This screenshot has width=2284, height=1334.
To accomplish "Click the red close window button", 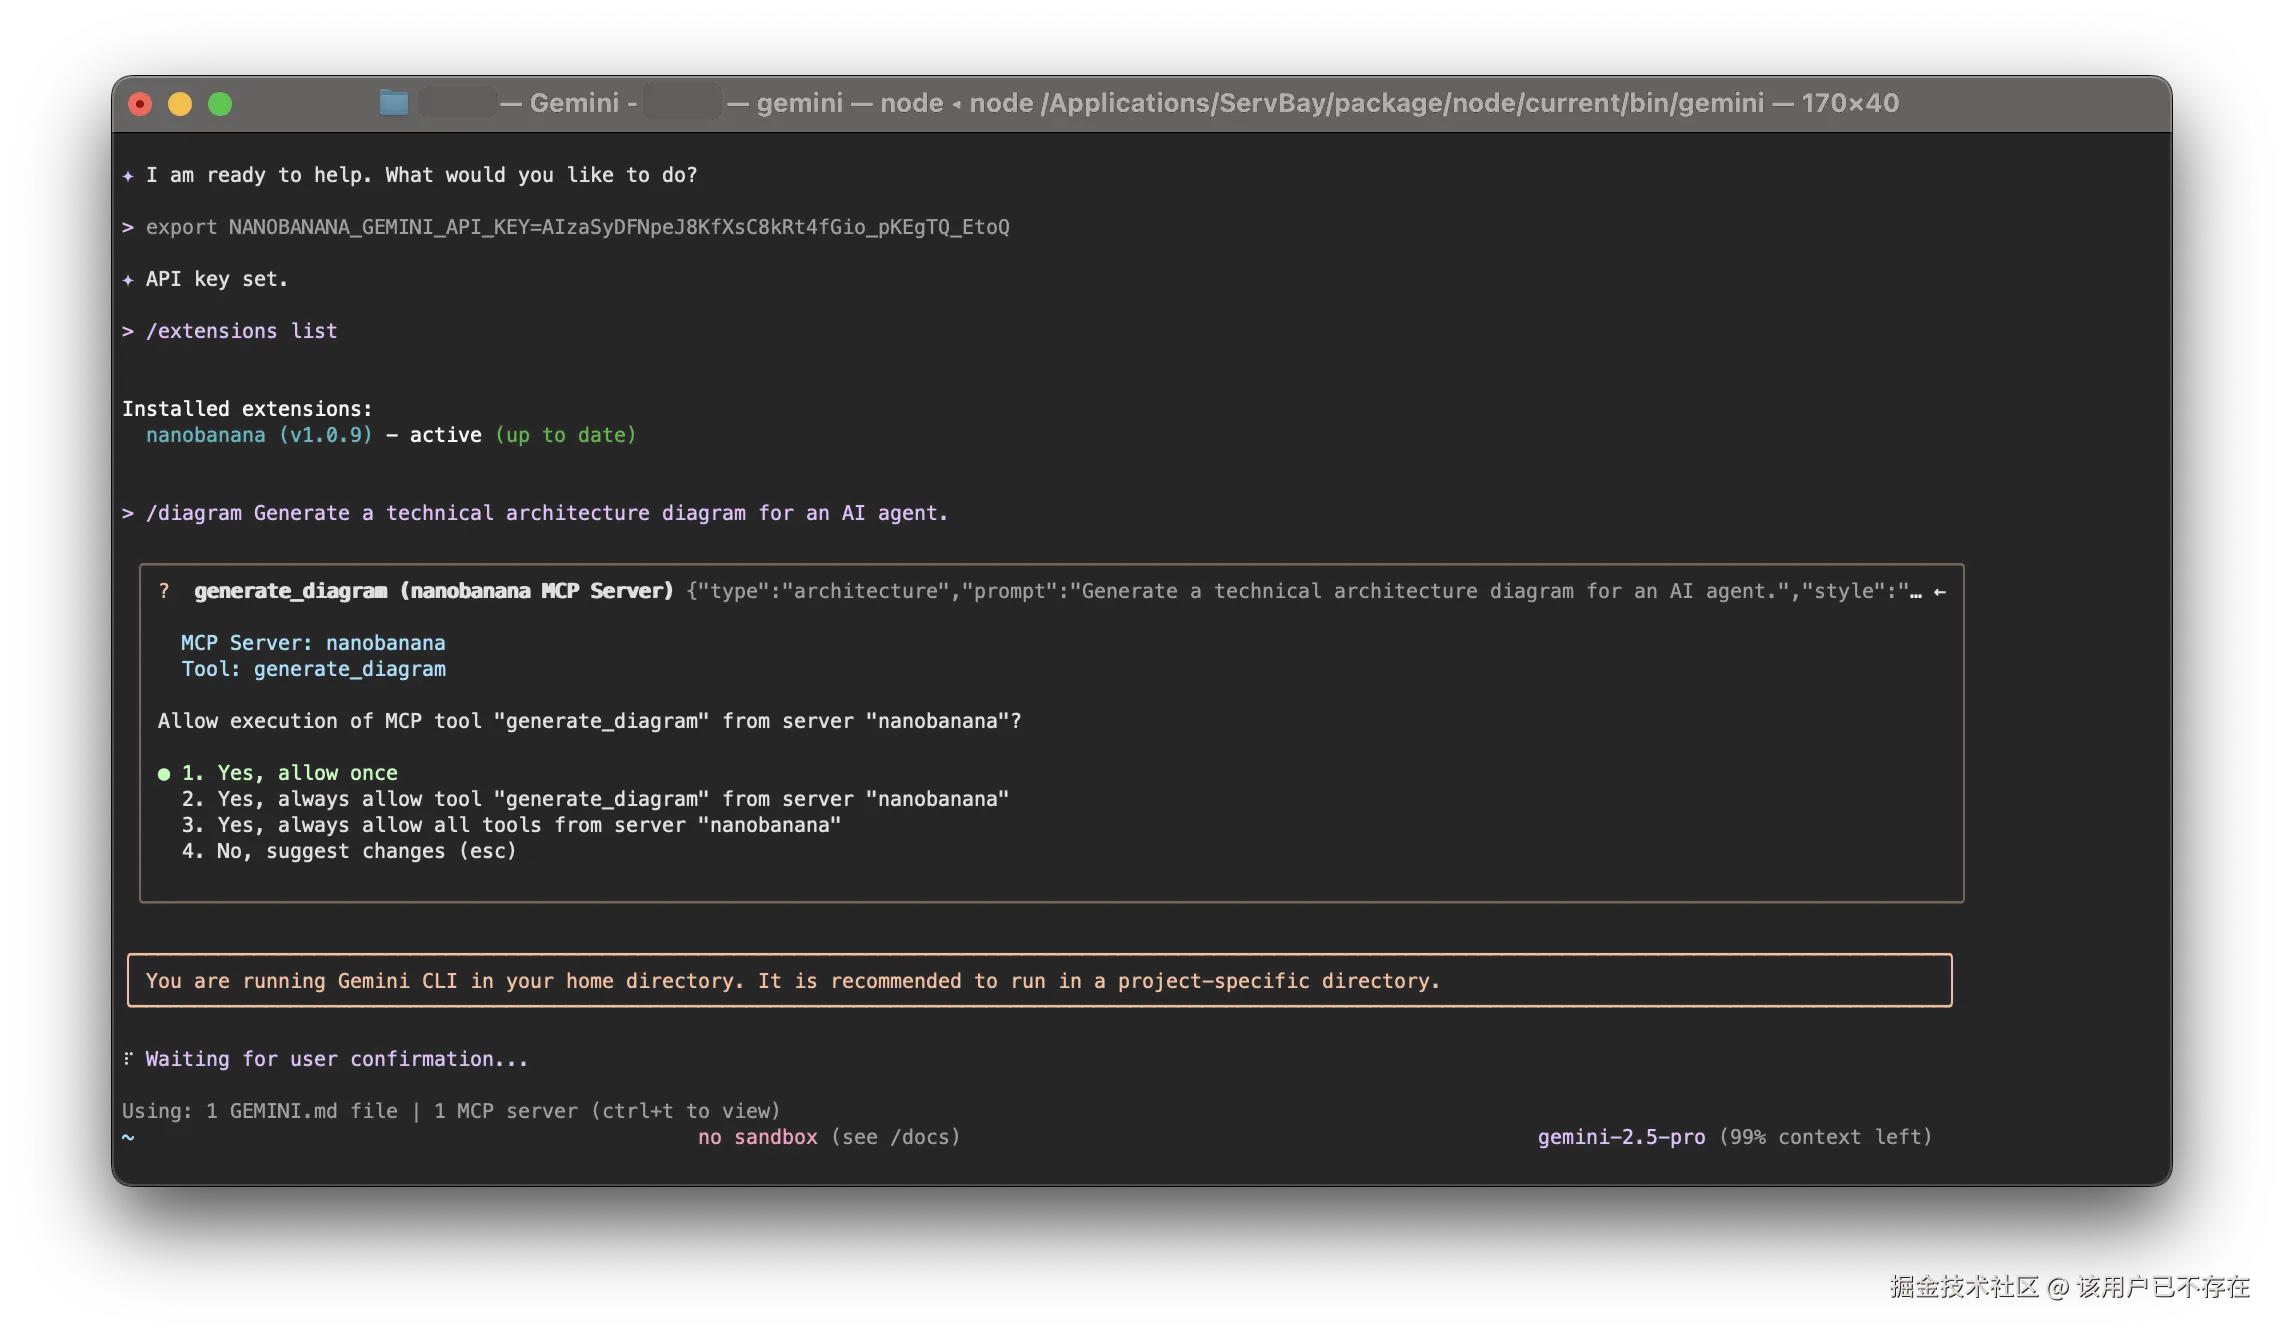I will 141,104.
